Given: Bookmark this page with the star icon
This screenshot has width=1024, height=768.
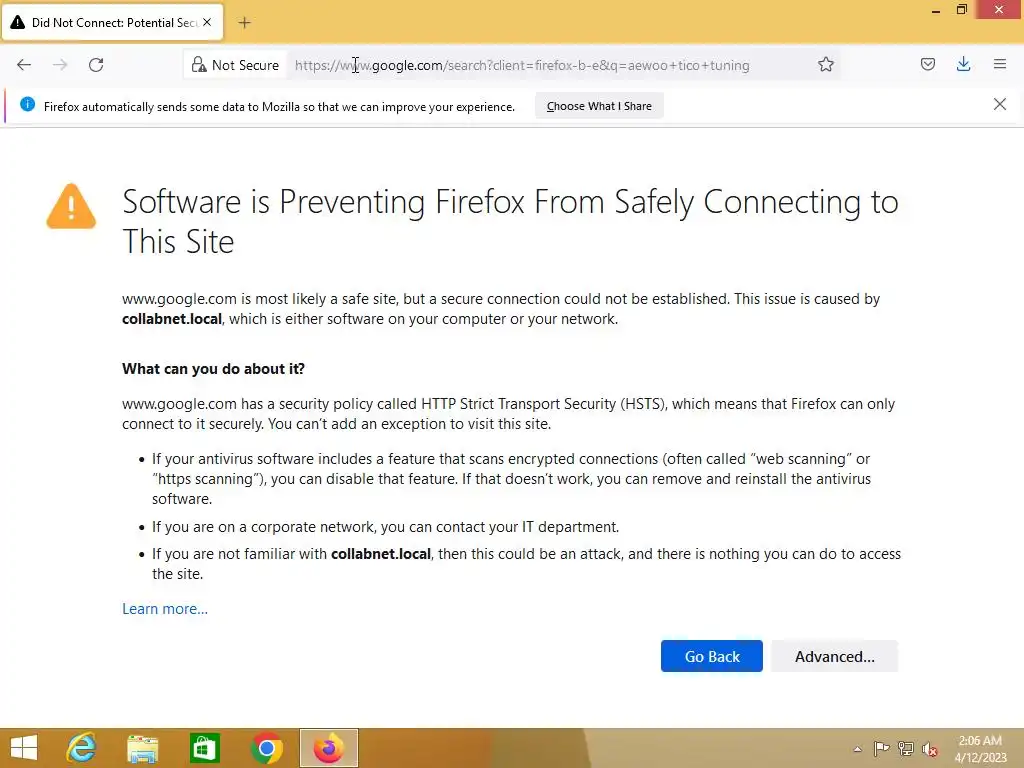Looking at the screenshot, I should [826, 65].
